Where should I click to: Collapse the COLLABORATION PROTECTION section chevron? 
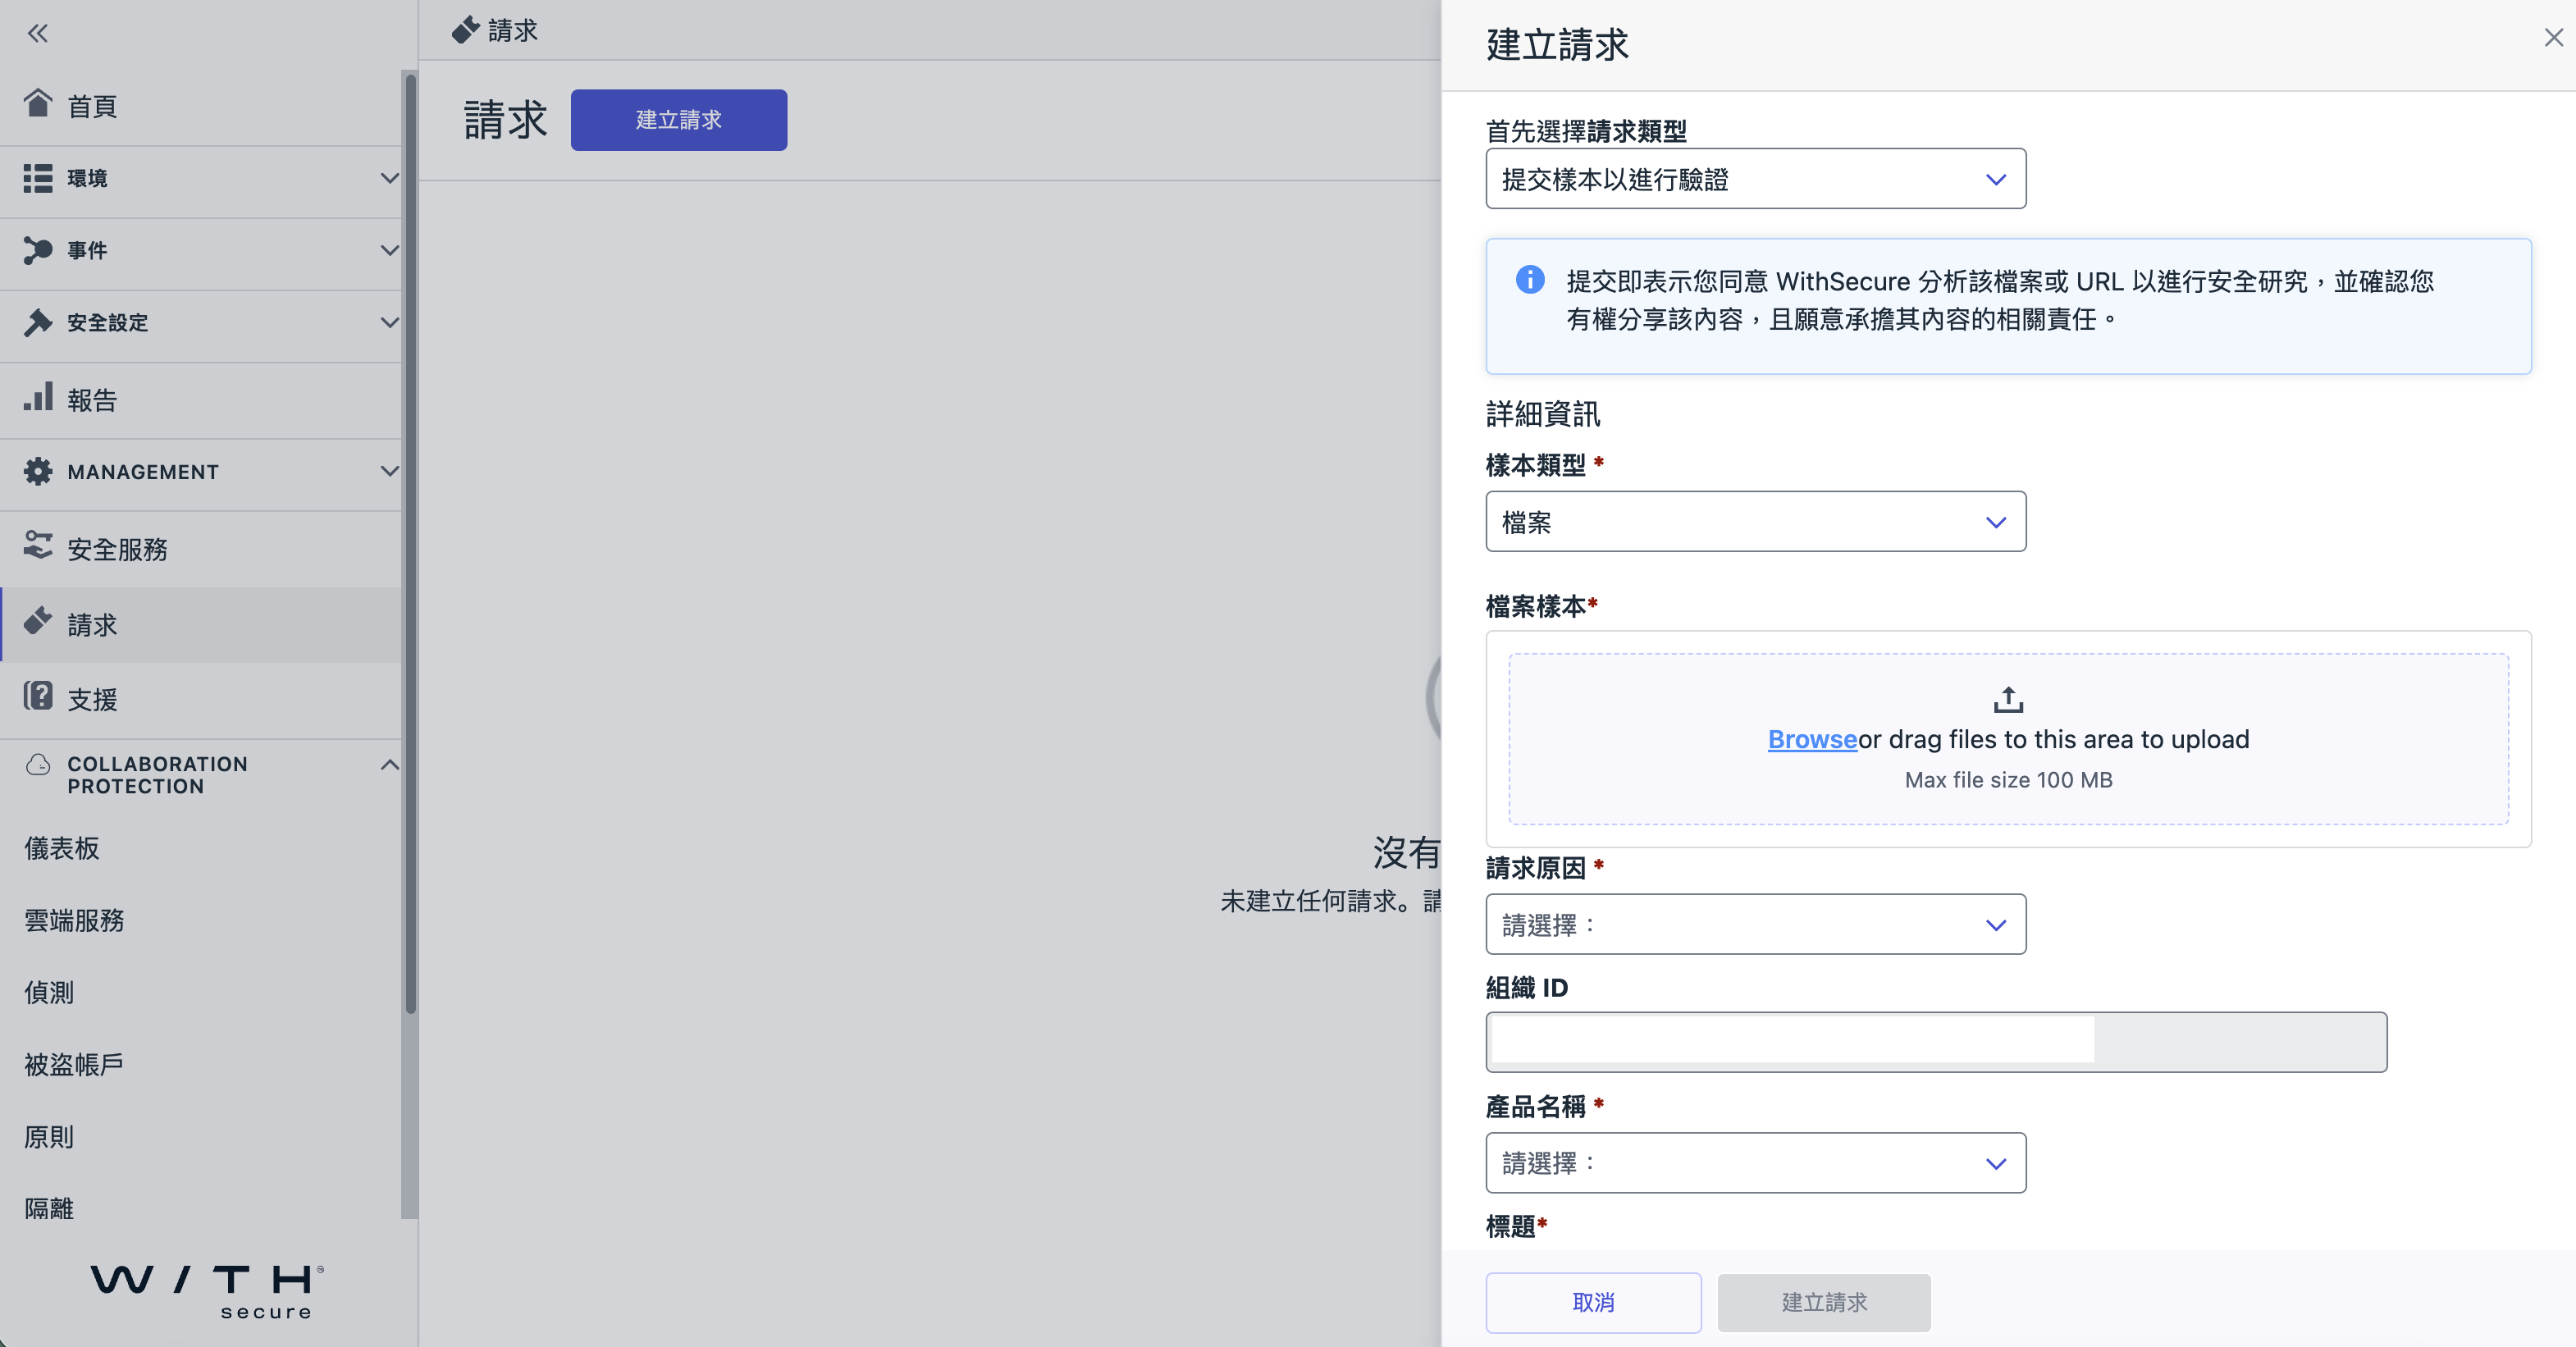coord(390,765)
